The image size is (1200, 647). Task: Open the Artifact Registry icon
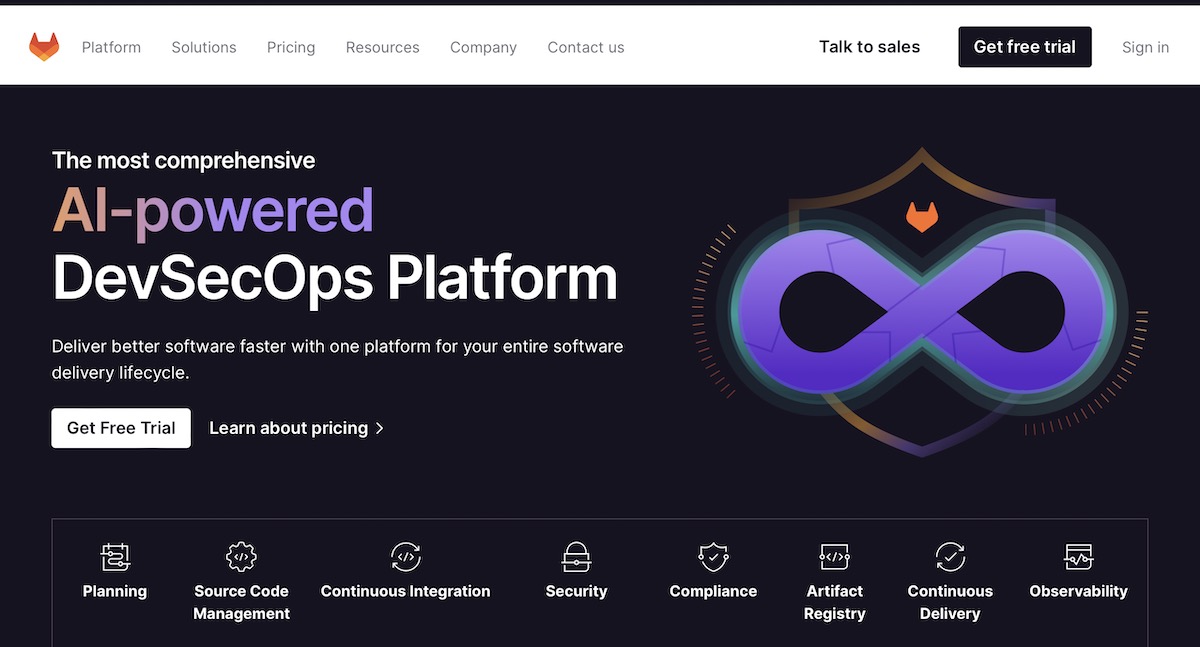click(835, 556)
